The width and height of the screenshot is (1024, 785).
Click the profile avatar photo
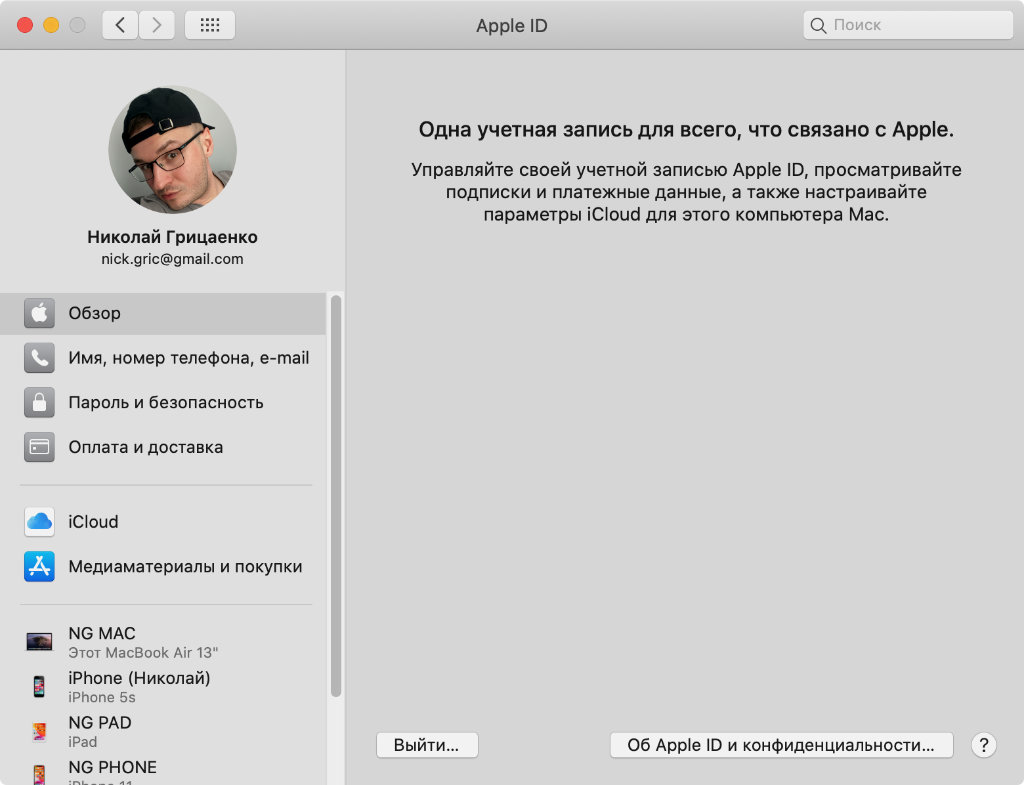tap(172, 149)
